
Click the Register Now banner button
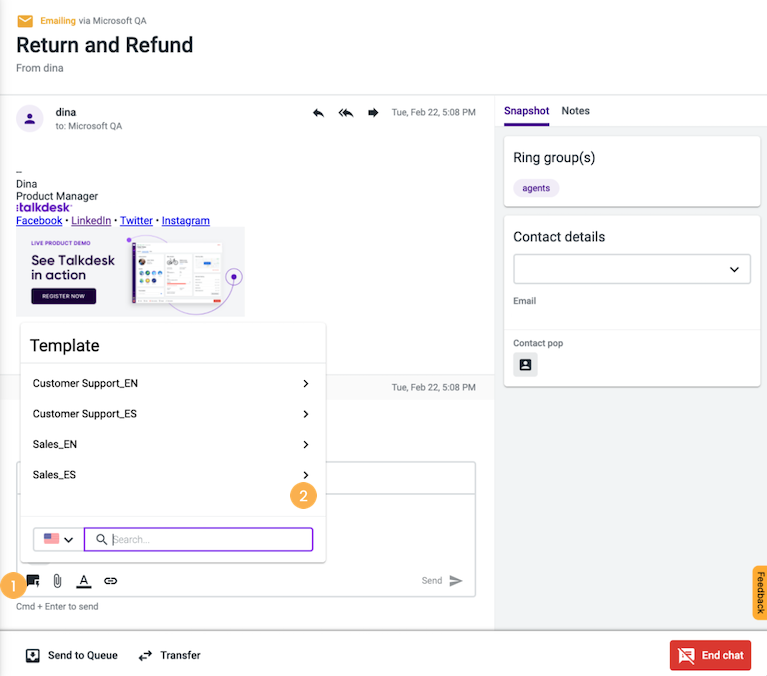[x=64, y=296]
